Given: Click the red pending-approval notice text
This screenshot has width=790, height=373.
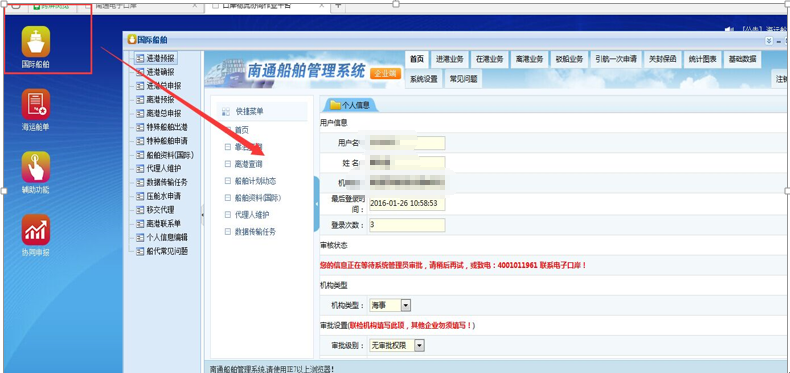Looking at the screenshot, I should 453,265.
